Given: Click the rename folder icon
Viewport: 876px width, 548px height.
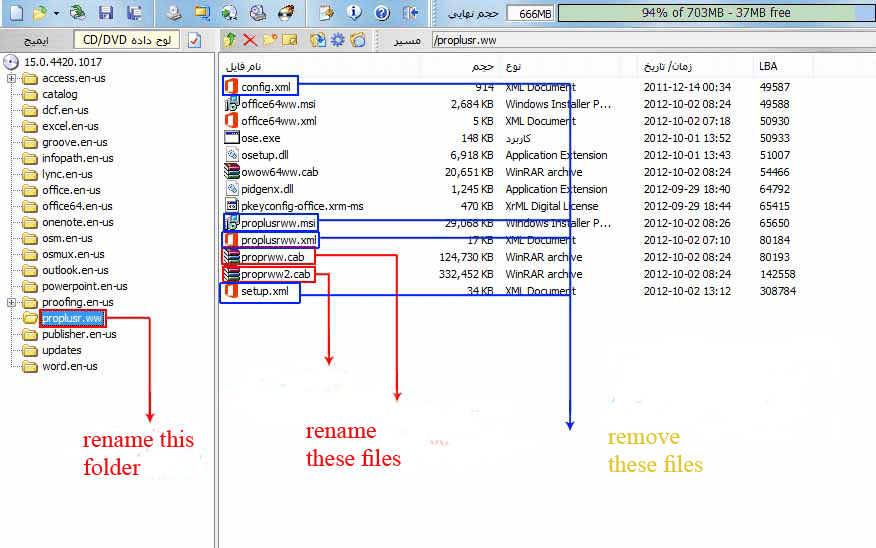Looking at the screenshot, I should (290, 40).
